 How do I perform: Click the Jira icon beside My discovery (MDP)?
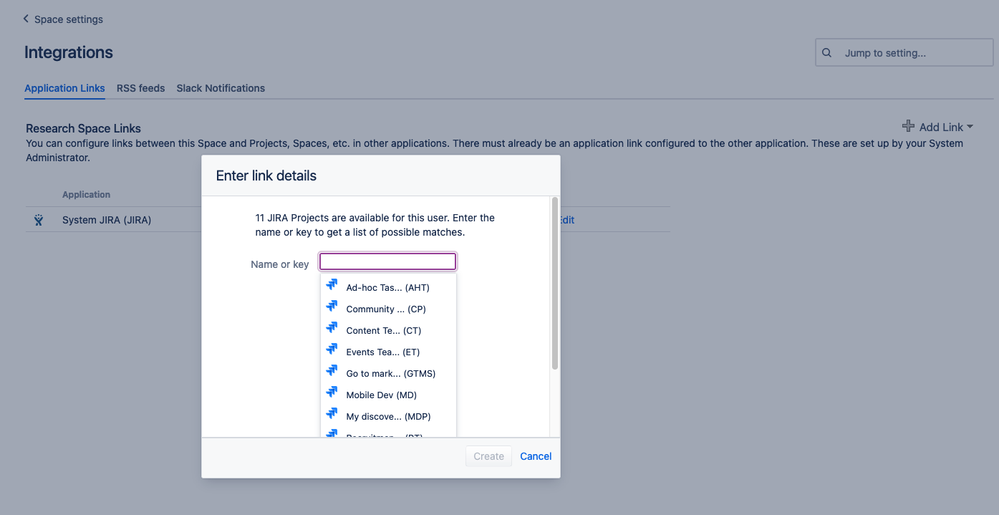pyautogui.click(x=332, y=415)
